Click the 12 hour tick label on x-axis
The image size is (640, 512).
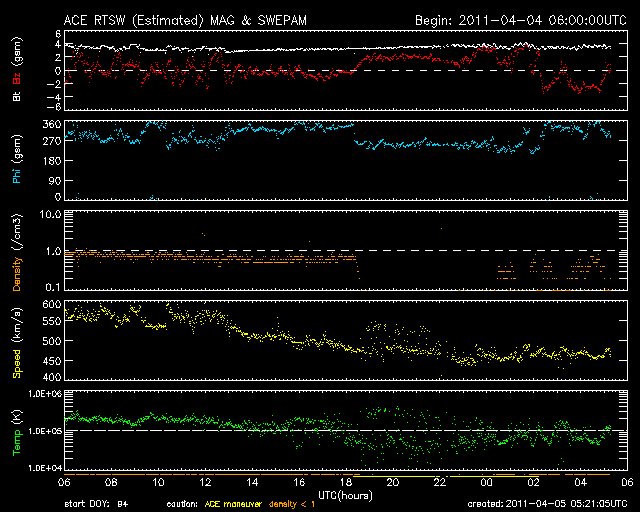tap(205, 482)
